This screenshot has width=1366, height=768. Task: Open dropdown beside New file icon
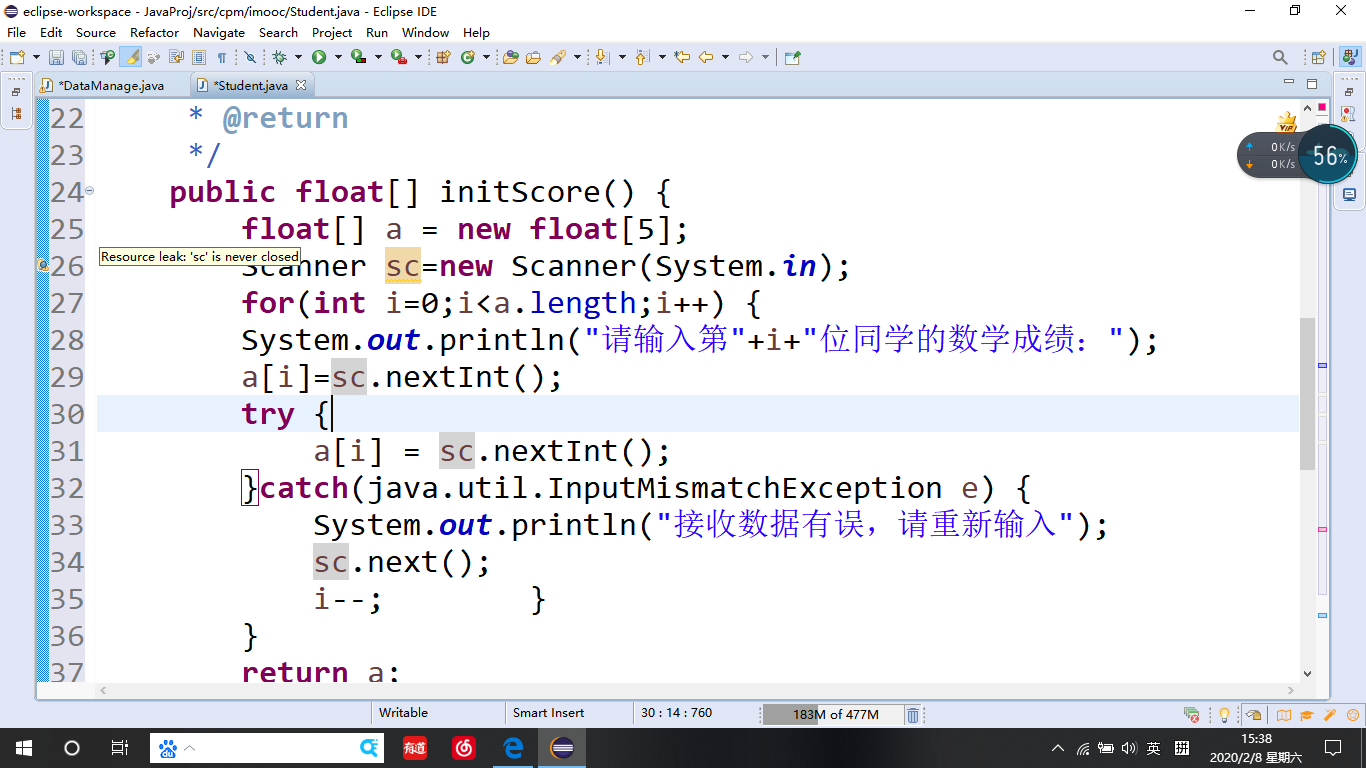[x=36, y=57]
